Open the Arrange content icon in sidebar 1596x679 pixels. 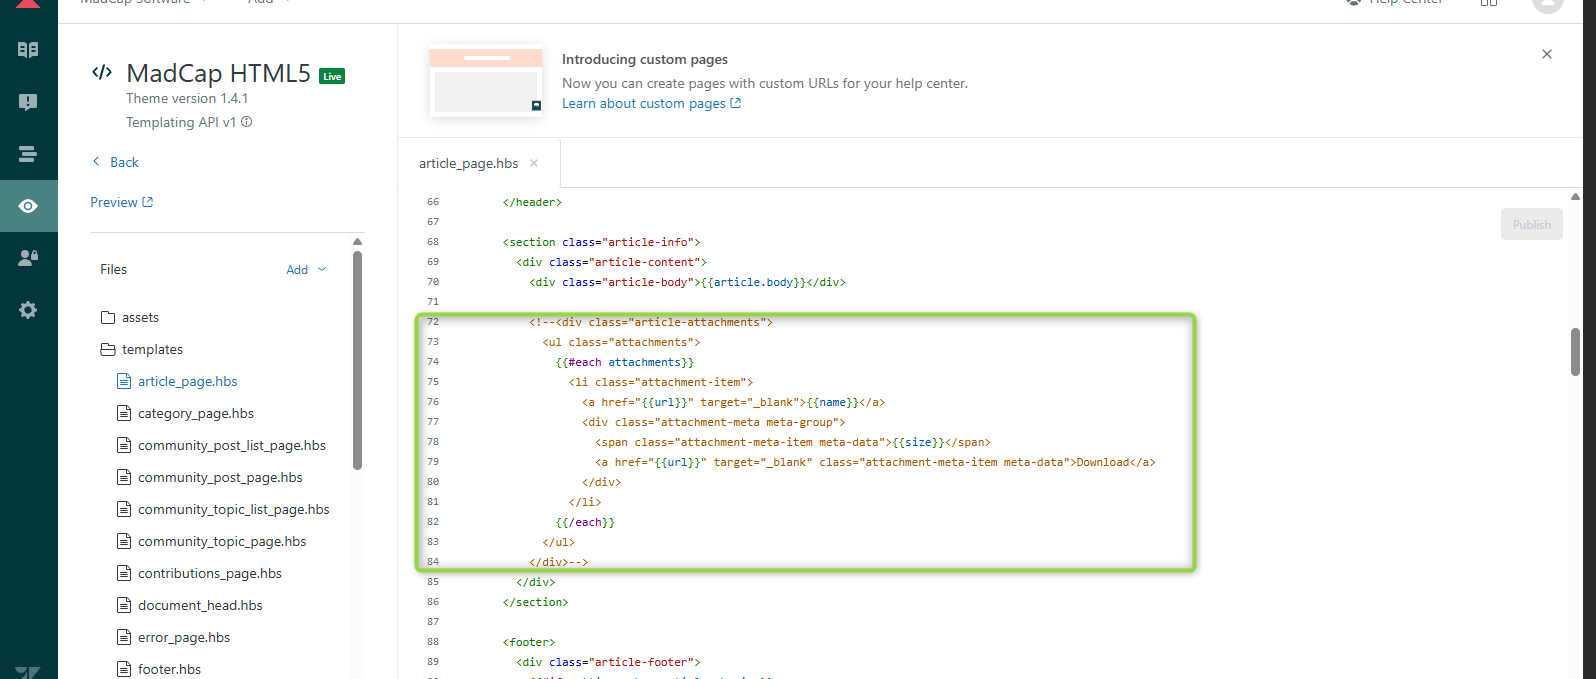coord(28,154)
